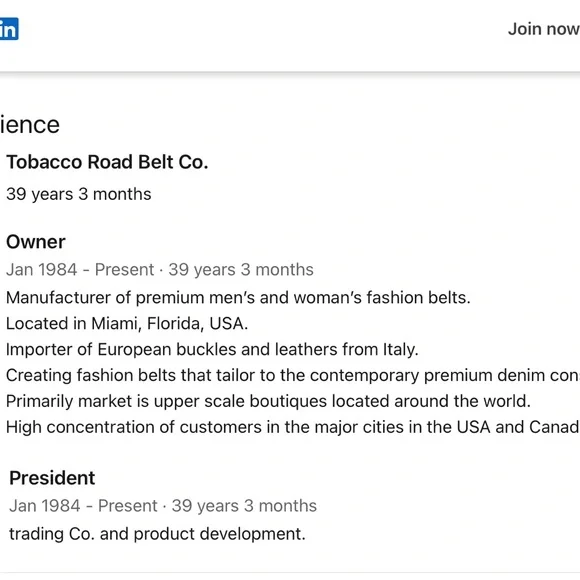Click the Creating fashion belts description line
This screenshot has height=580, width=580.
point(293,375)
